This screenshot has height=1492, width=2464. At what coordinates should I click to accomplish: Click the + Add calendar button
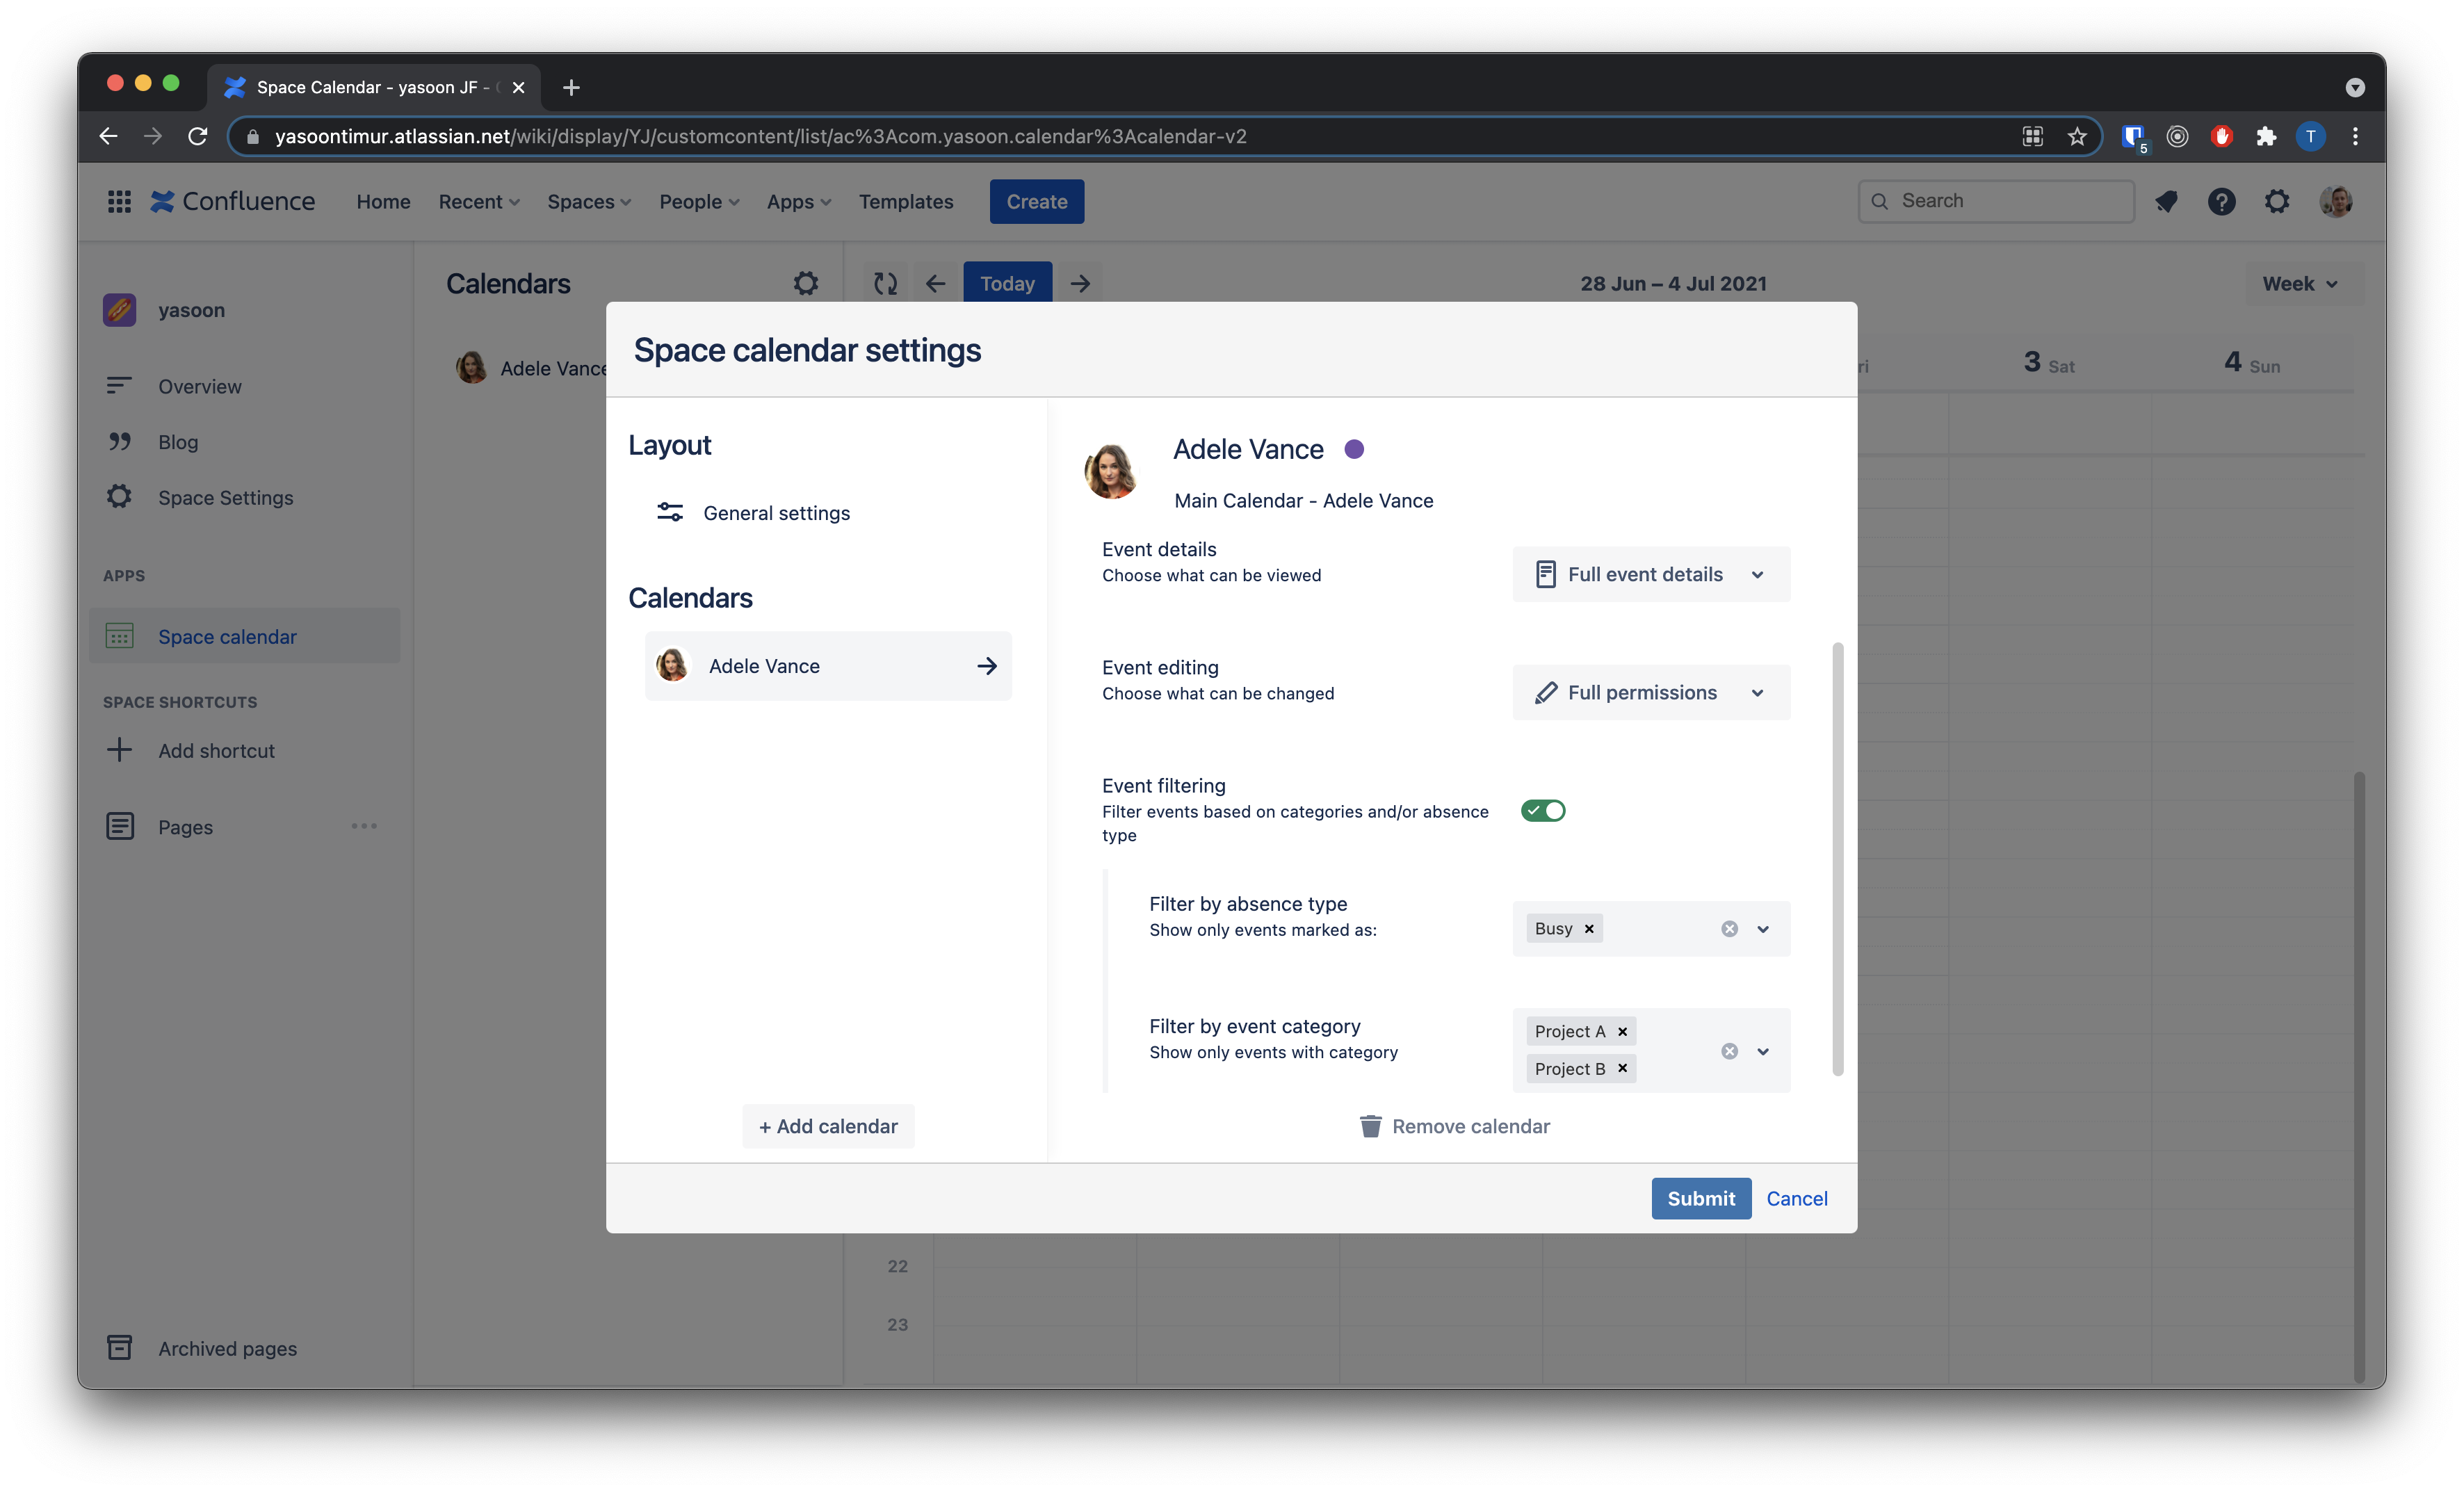828,1126
